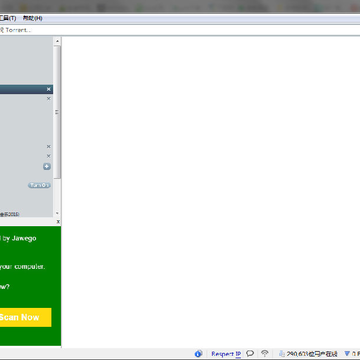Close the sidebar entry just below the highlighted row

48,98
